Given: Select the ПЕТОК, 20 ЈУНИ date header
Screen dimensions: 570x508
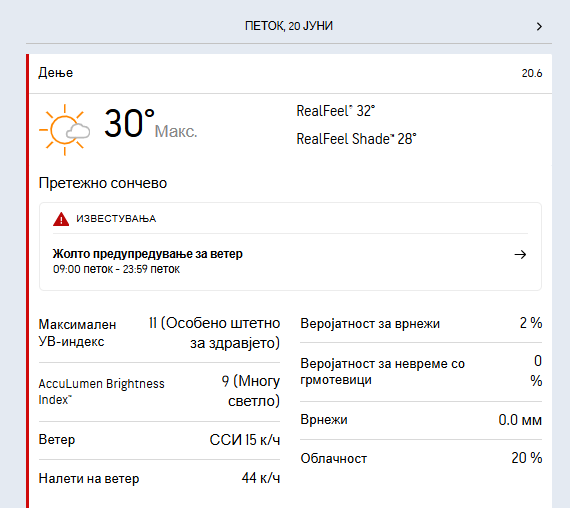Looking at the screenshot, I should click(289, 26).
